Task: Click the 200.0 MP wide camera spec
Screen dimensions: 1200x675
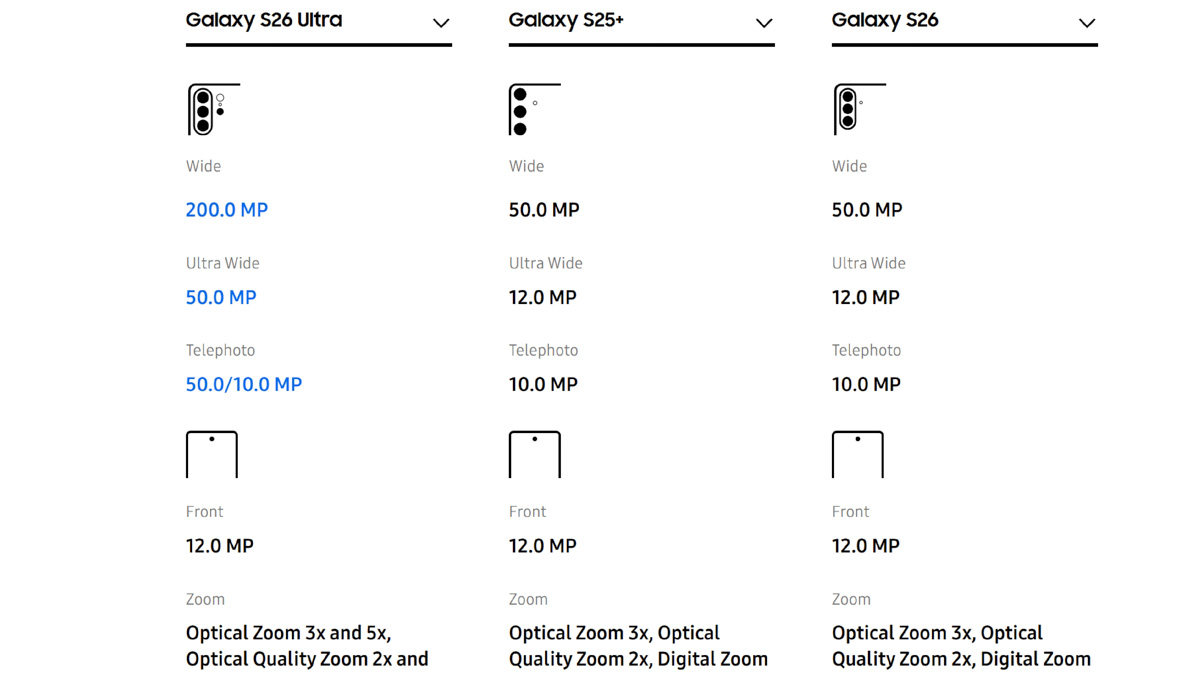Action: pos(227,210)
